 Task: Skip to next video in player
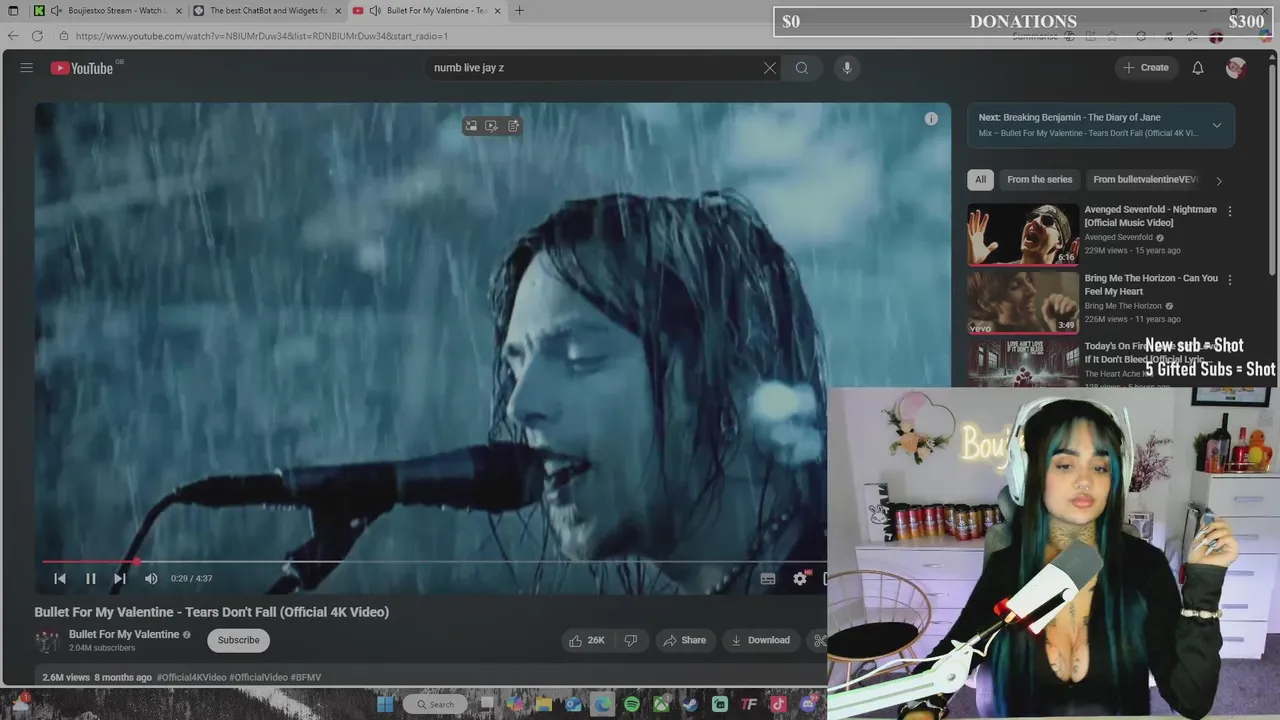tap(120, 578)
